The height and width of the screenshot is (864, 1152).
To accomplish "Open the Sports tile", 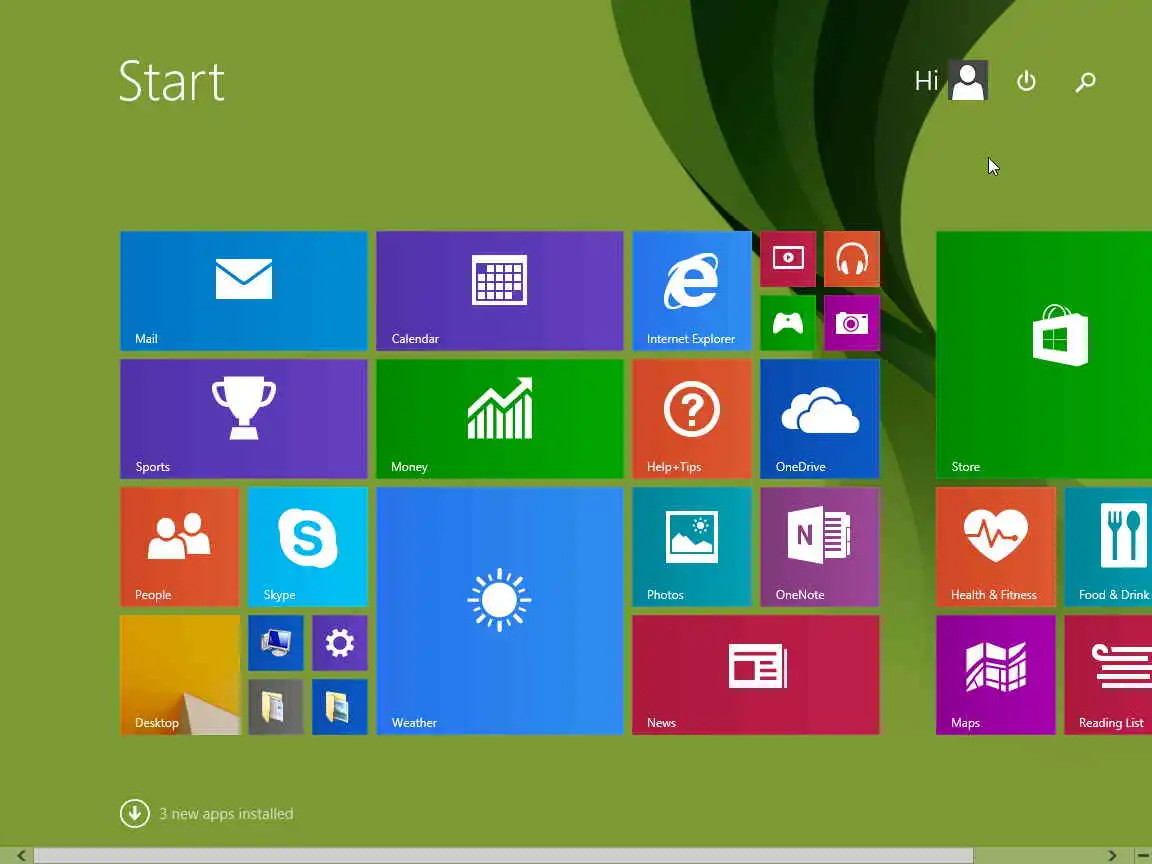I will click(x=243, y=419).
